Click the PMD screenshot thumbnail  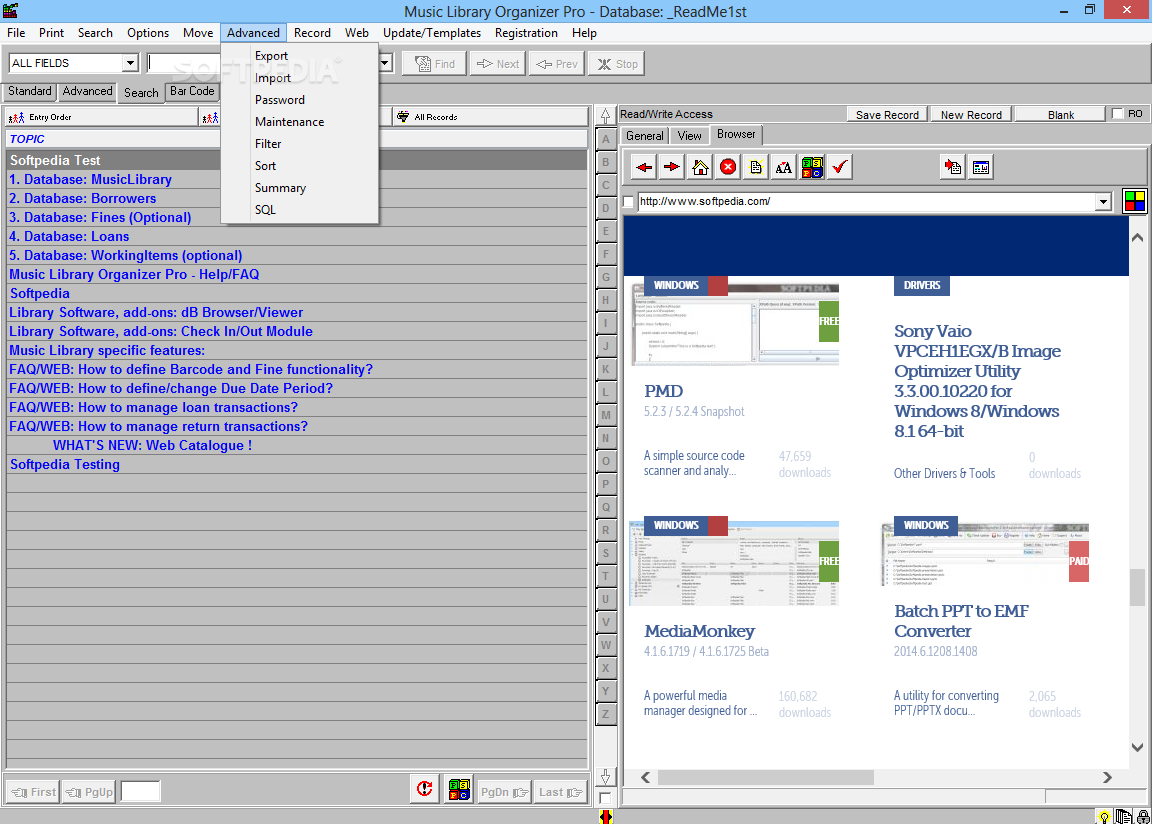point(735,322)
